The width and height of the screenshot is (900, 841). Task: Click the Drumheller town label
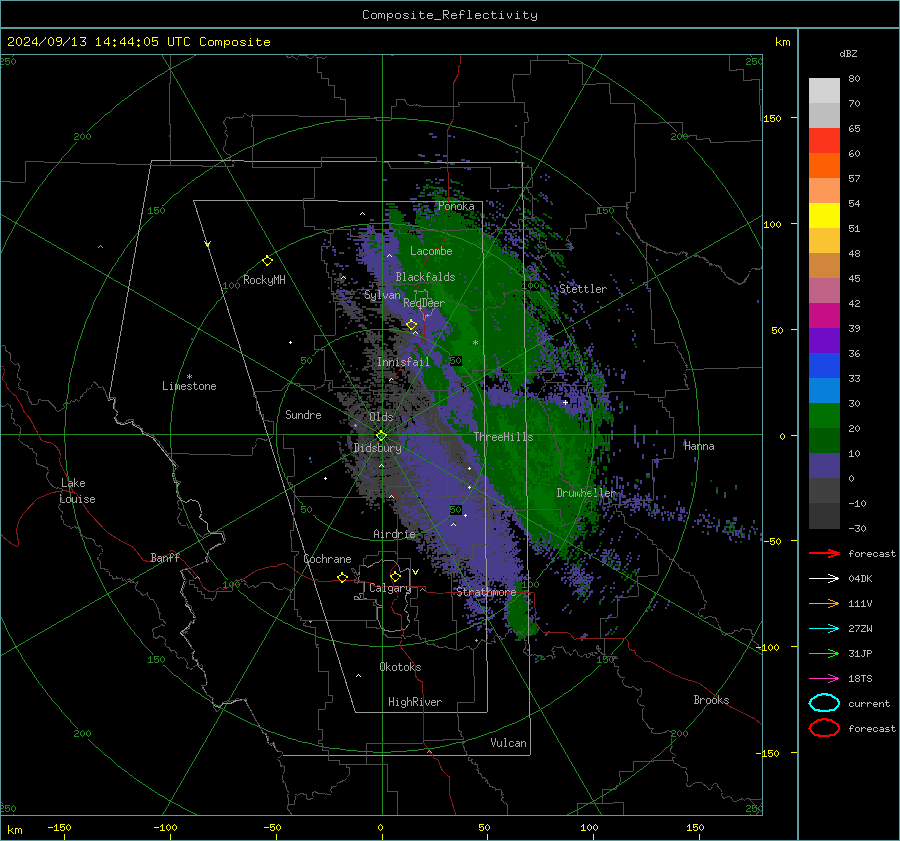click(586, 493)
